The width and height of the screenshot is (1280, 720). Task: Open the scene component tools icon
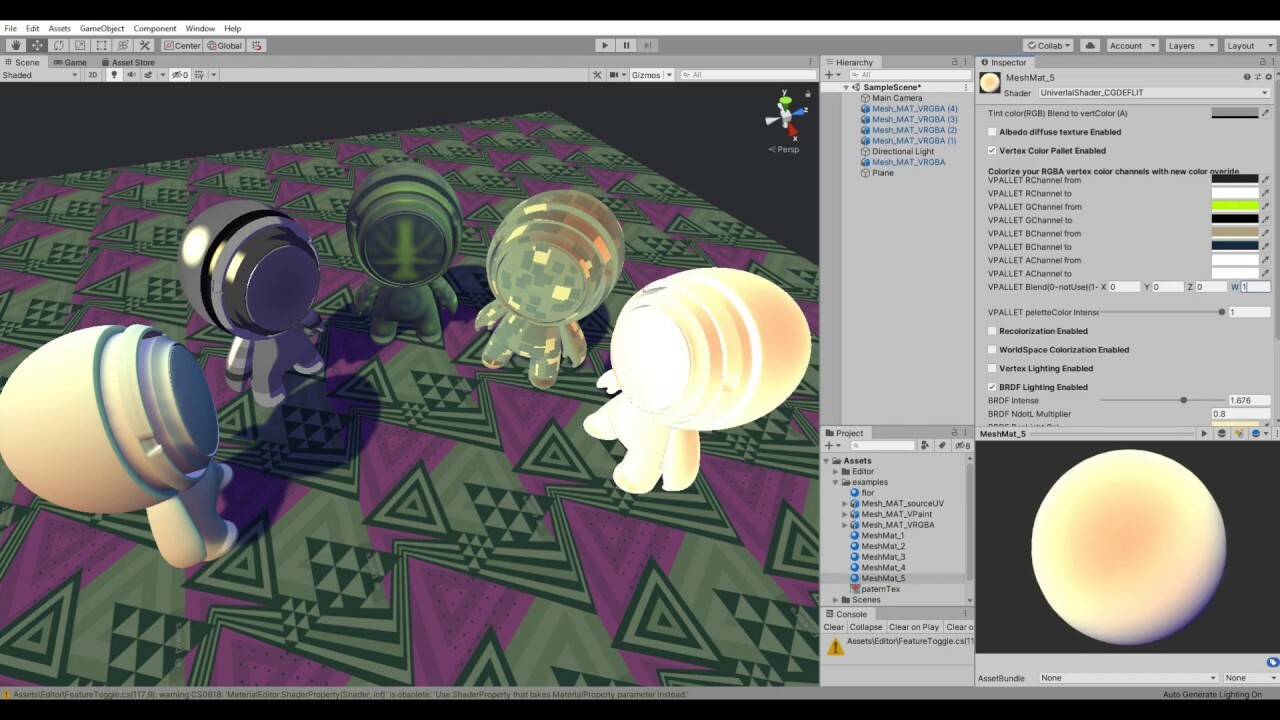point(598,75)
